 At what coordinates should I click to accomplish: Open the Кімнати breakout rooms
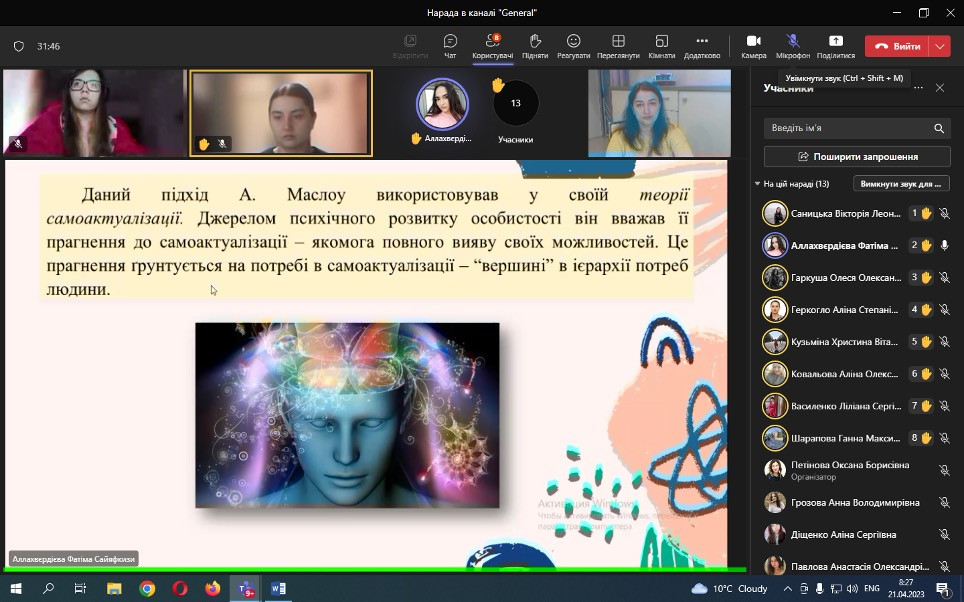(661, 45)
